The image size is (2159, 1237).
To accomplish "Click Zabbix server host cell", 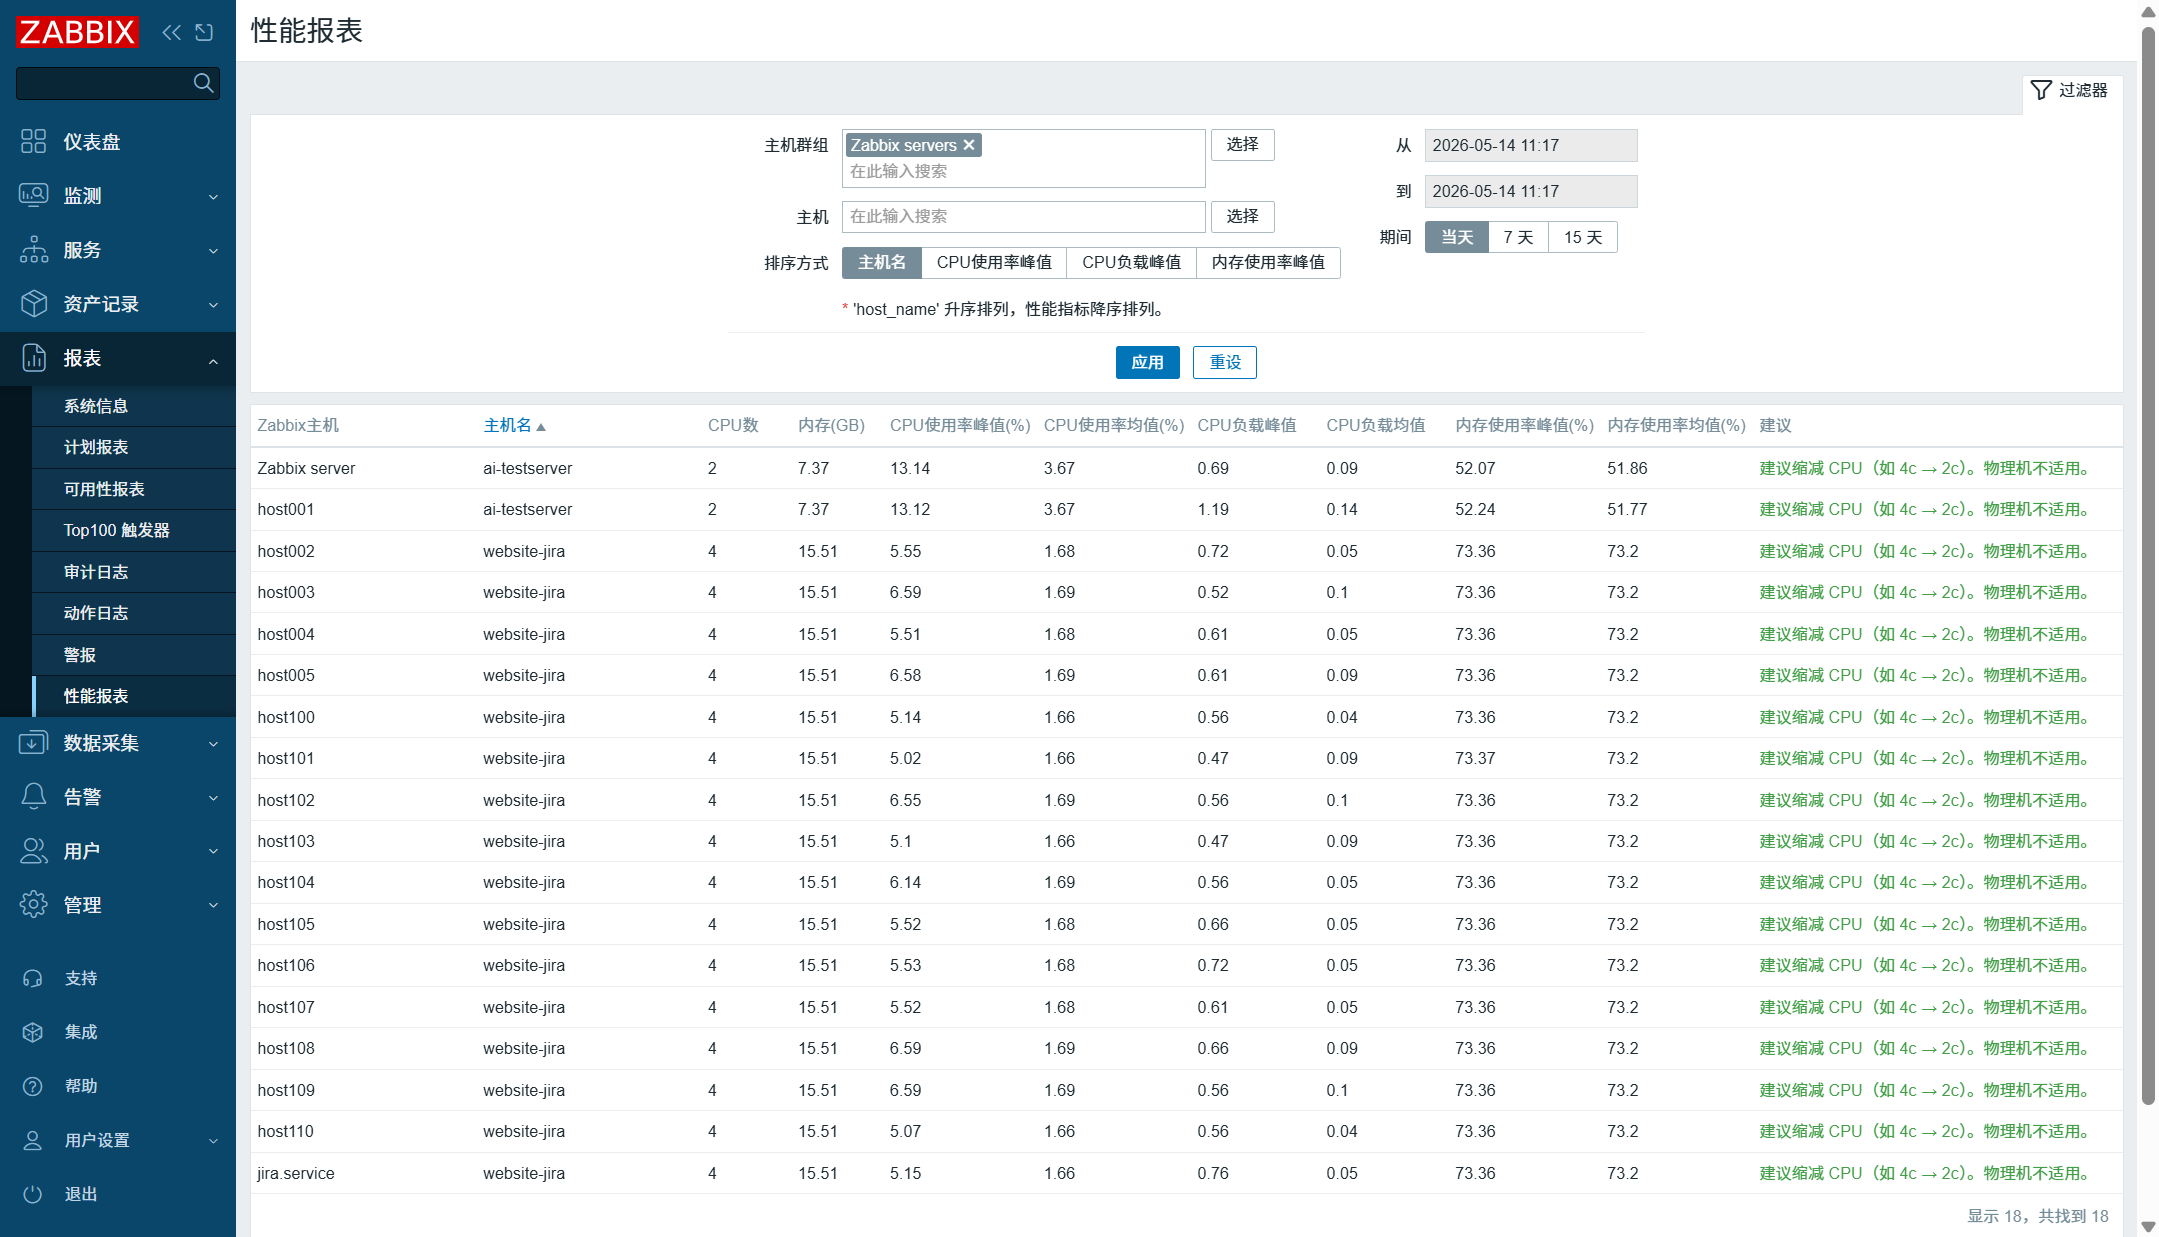I will click(x=306, y=468).
